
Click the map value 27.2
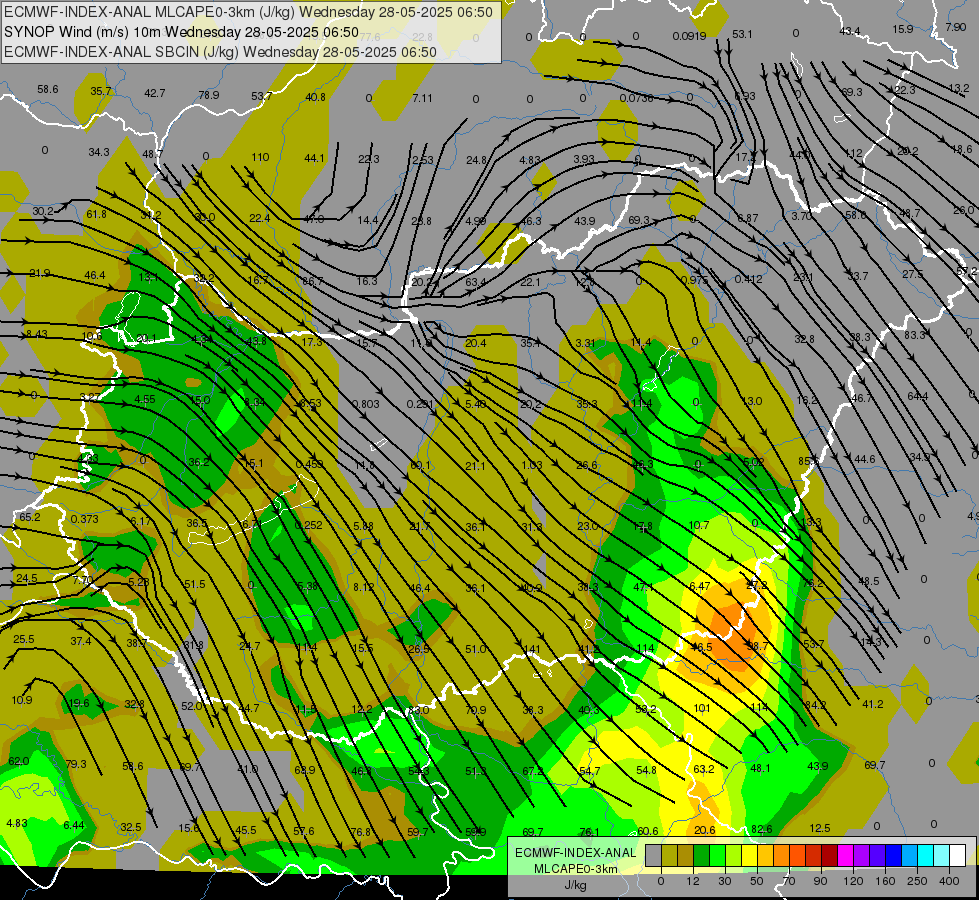757,585
